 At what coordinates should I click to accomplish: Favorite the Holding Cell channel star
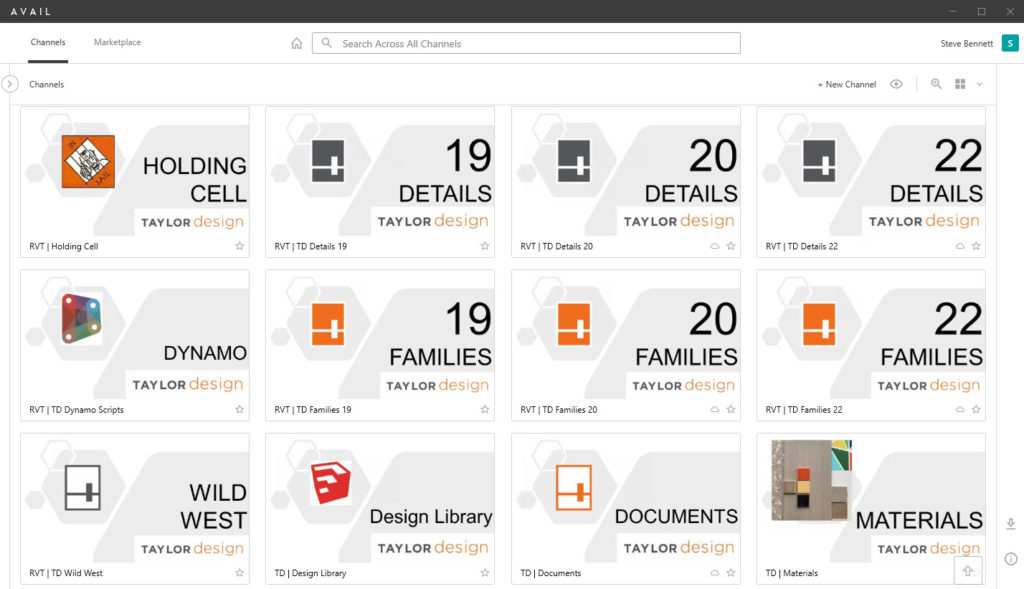coord(240,246)
